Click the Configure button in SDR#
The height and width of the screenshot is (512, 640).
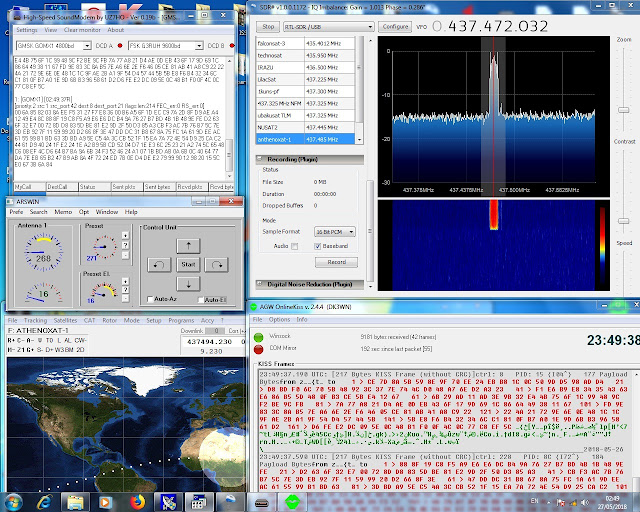tap(395, 27)
